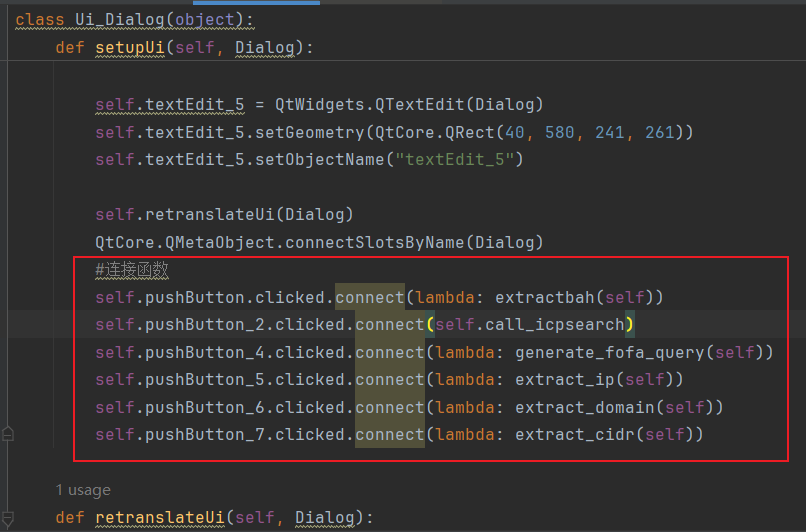This screenshot has height=532, width=806.
Task: Click pushButton_2 identifier
Action: point(205,325)
